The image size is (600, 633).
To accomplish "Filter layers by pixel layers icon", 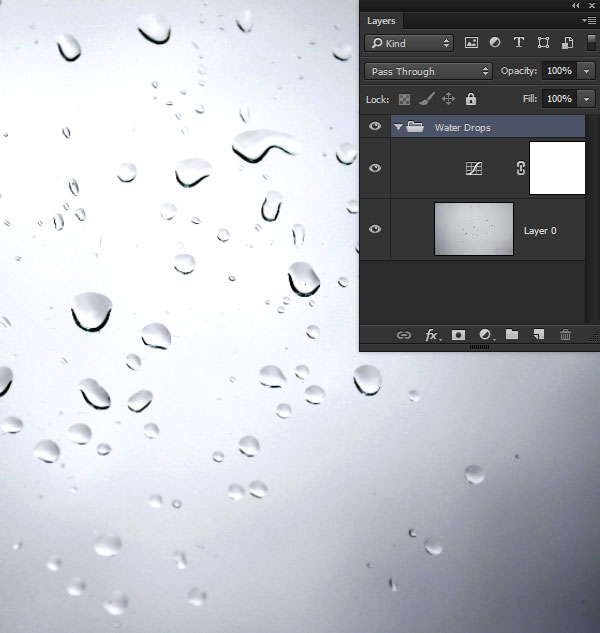I will pyautogui.click(x=472, y=43).
